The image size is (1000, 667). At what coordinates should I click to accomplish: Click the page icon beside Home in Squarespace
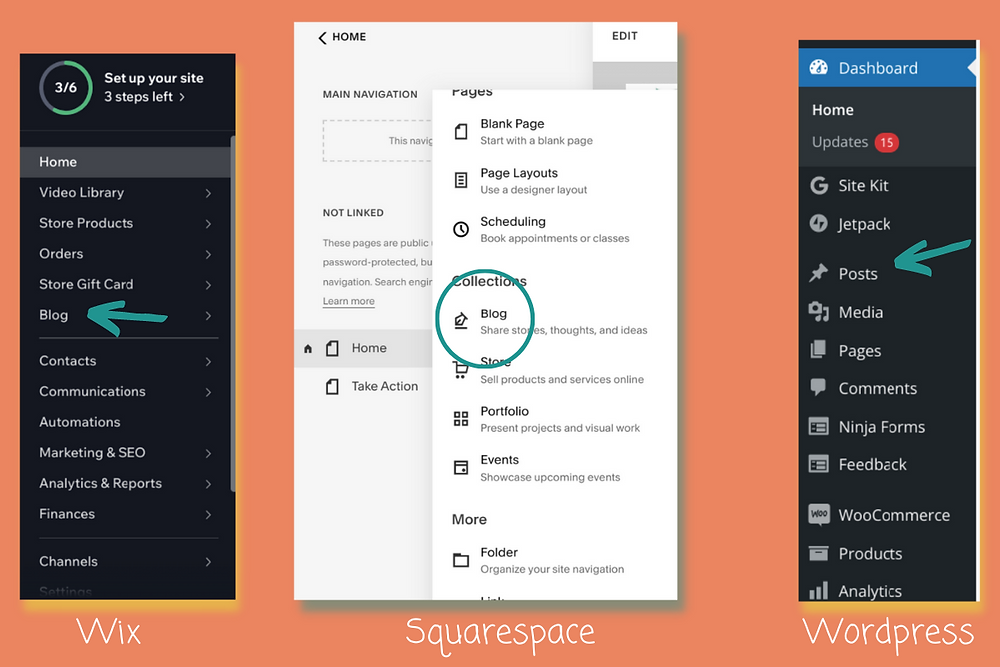click(x=332, y=348)
